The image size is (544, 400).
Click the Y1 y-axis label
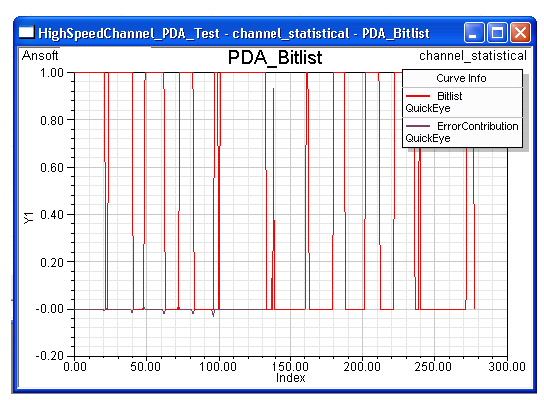point(29,218)
